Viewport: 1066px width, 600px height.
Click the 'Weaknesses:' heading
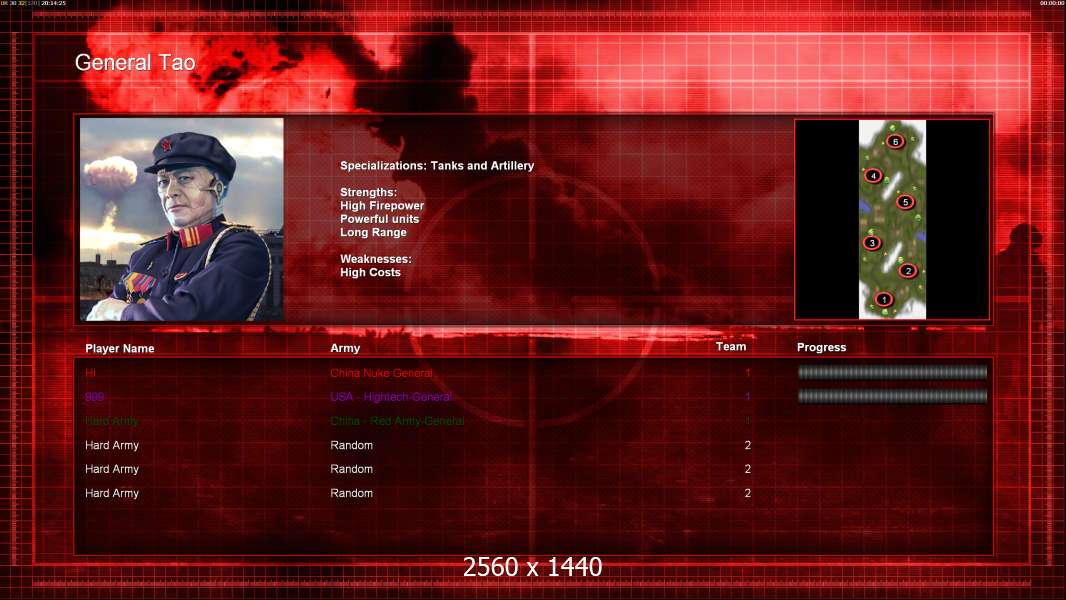click(x=376, y=259)
